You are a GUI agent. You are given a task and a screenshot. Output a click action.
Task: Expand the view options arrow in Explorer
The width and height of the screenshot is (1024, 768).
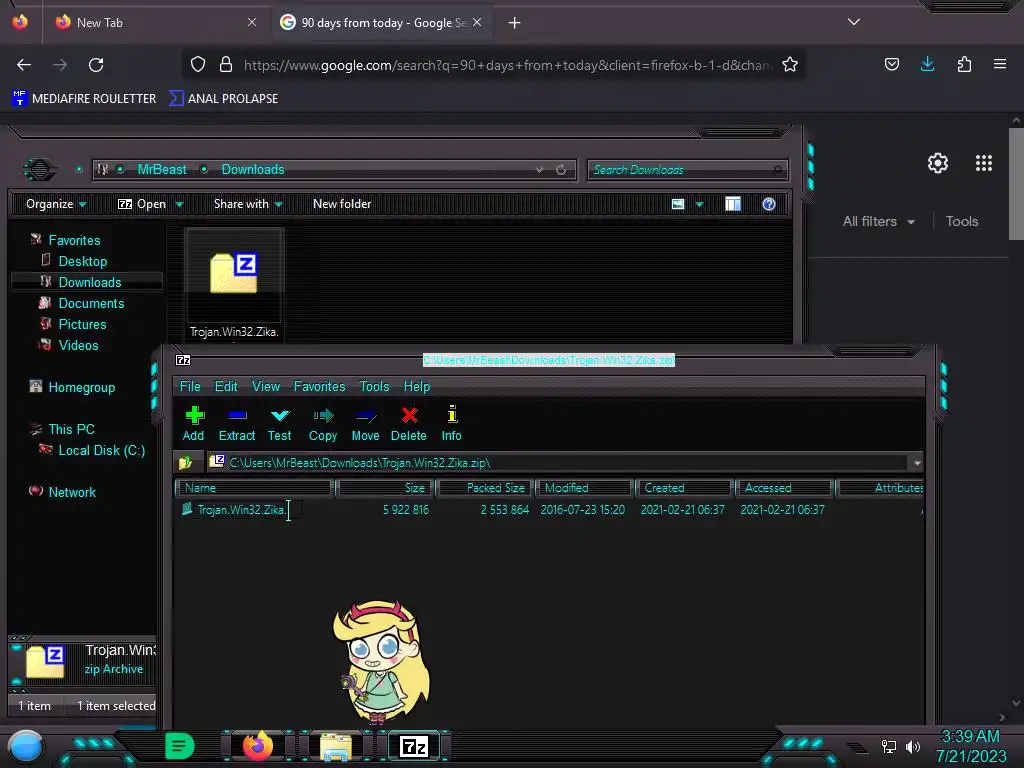[x=699, y=205]
